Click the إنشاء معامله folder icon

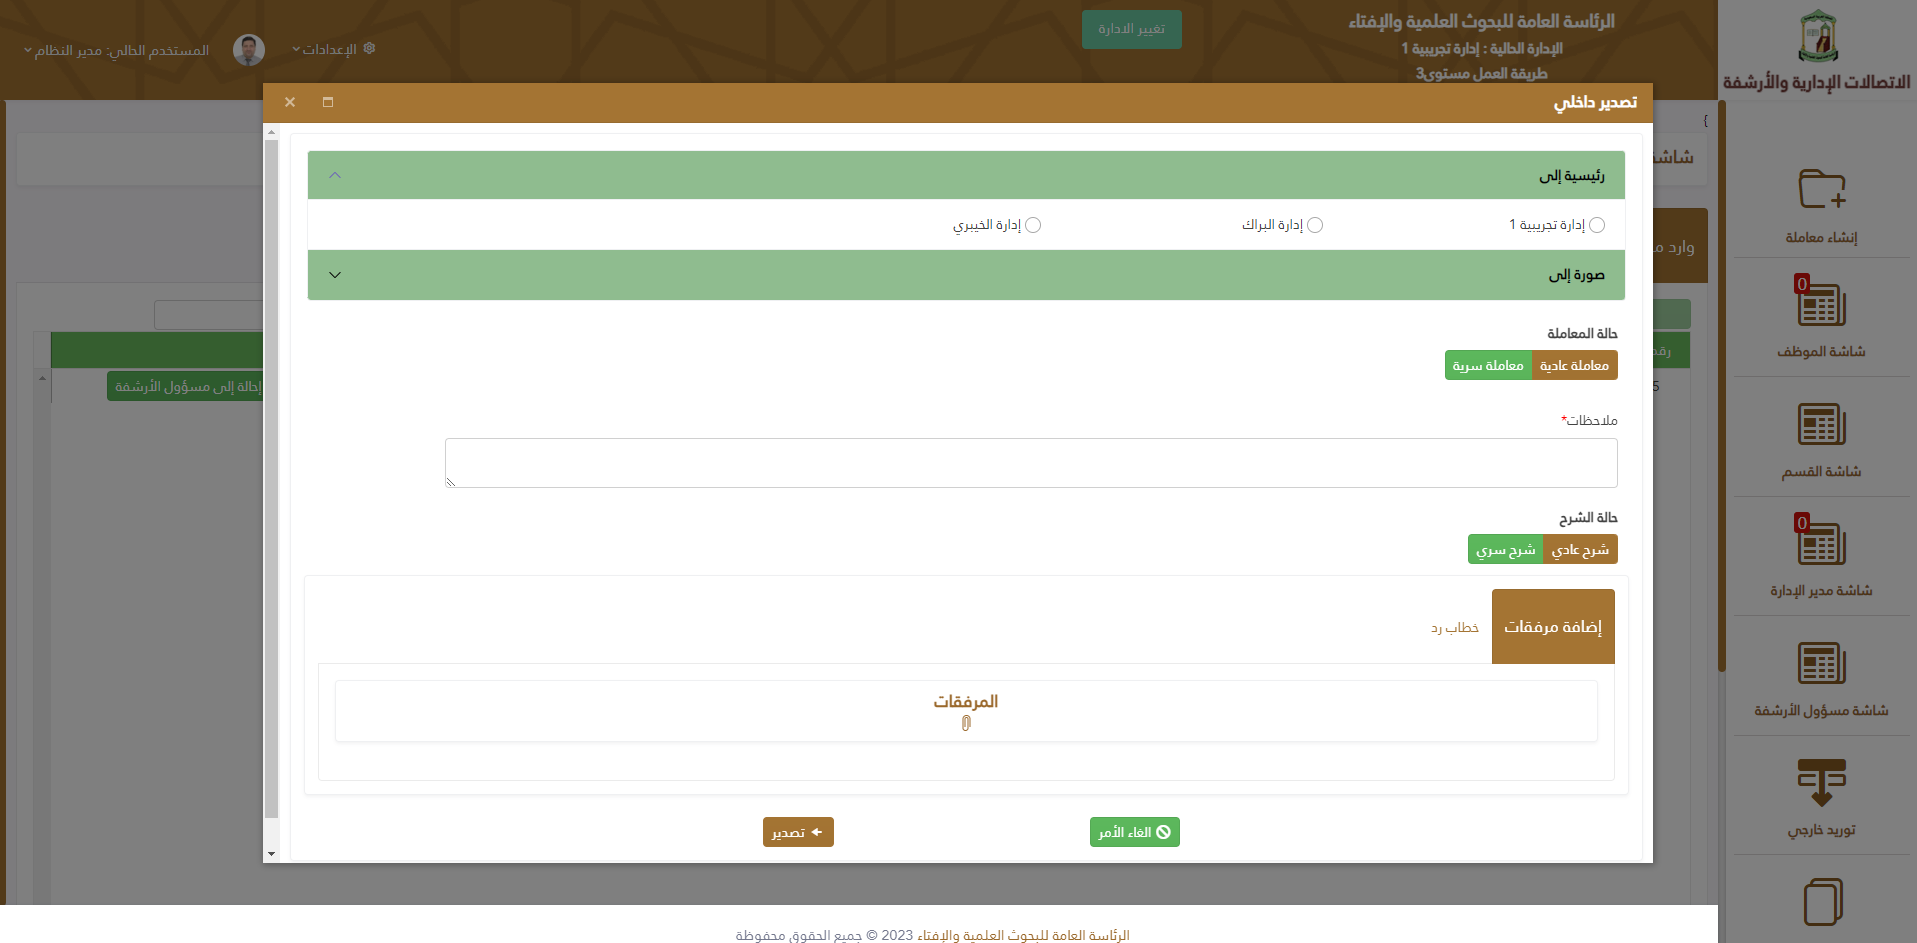tap(1821, 189)
